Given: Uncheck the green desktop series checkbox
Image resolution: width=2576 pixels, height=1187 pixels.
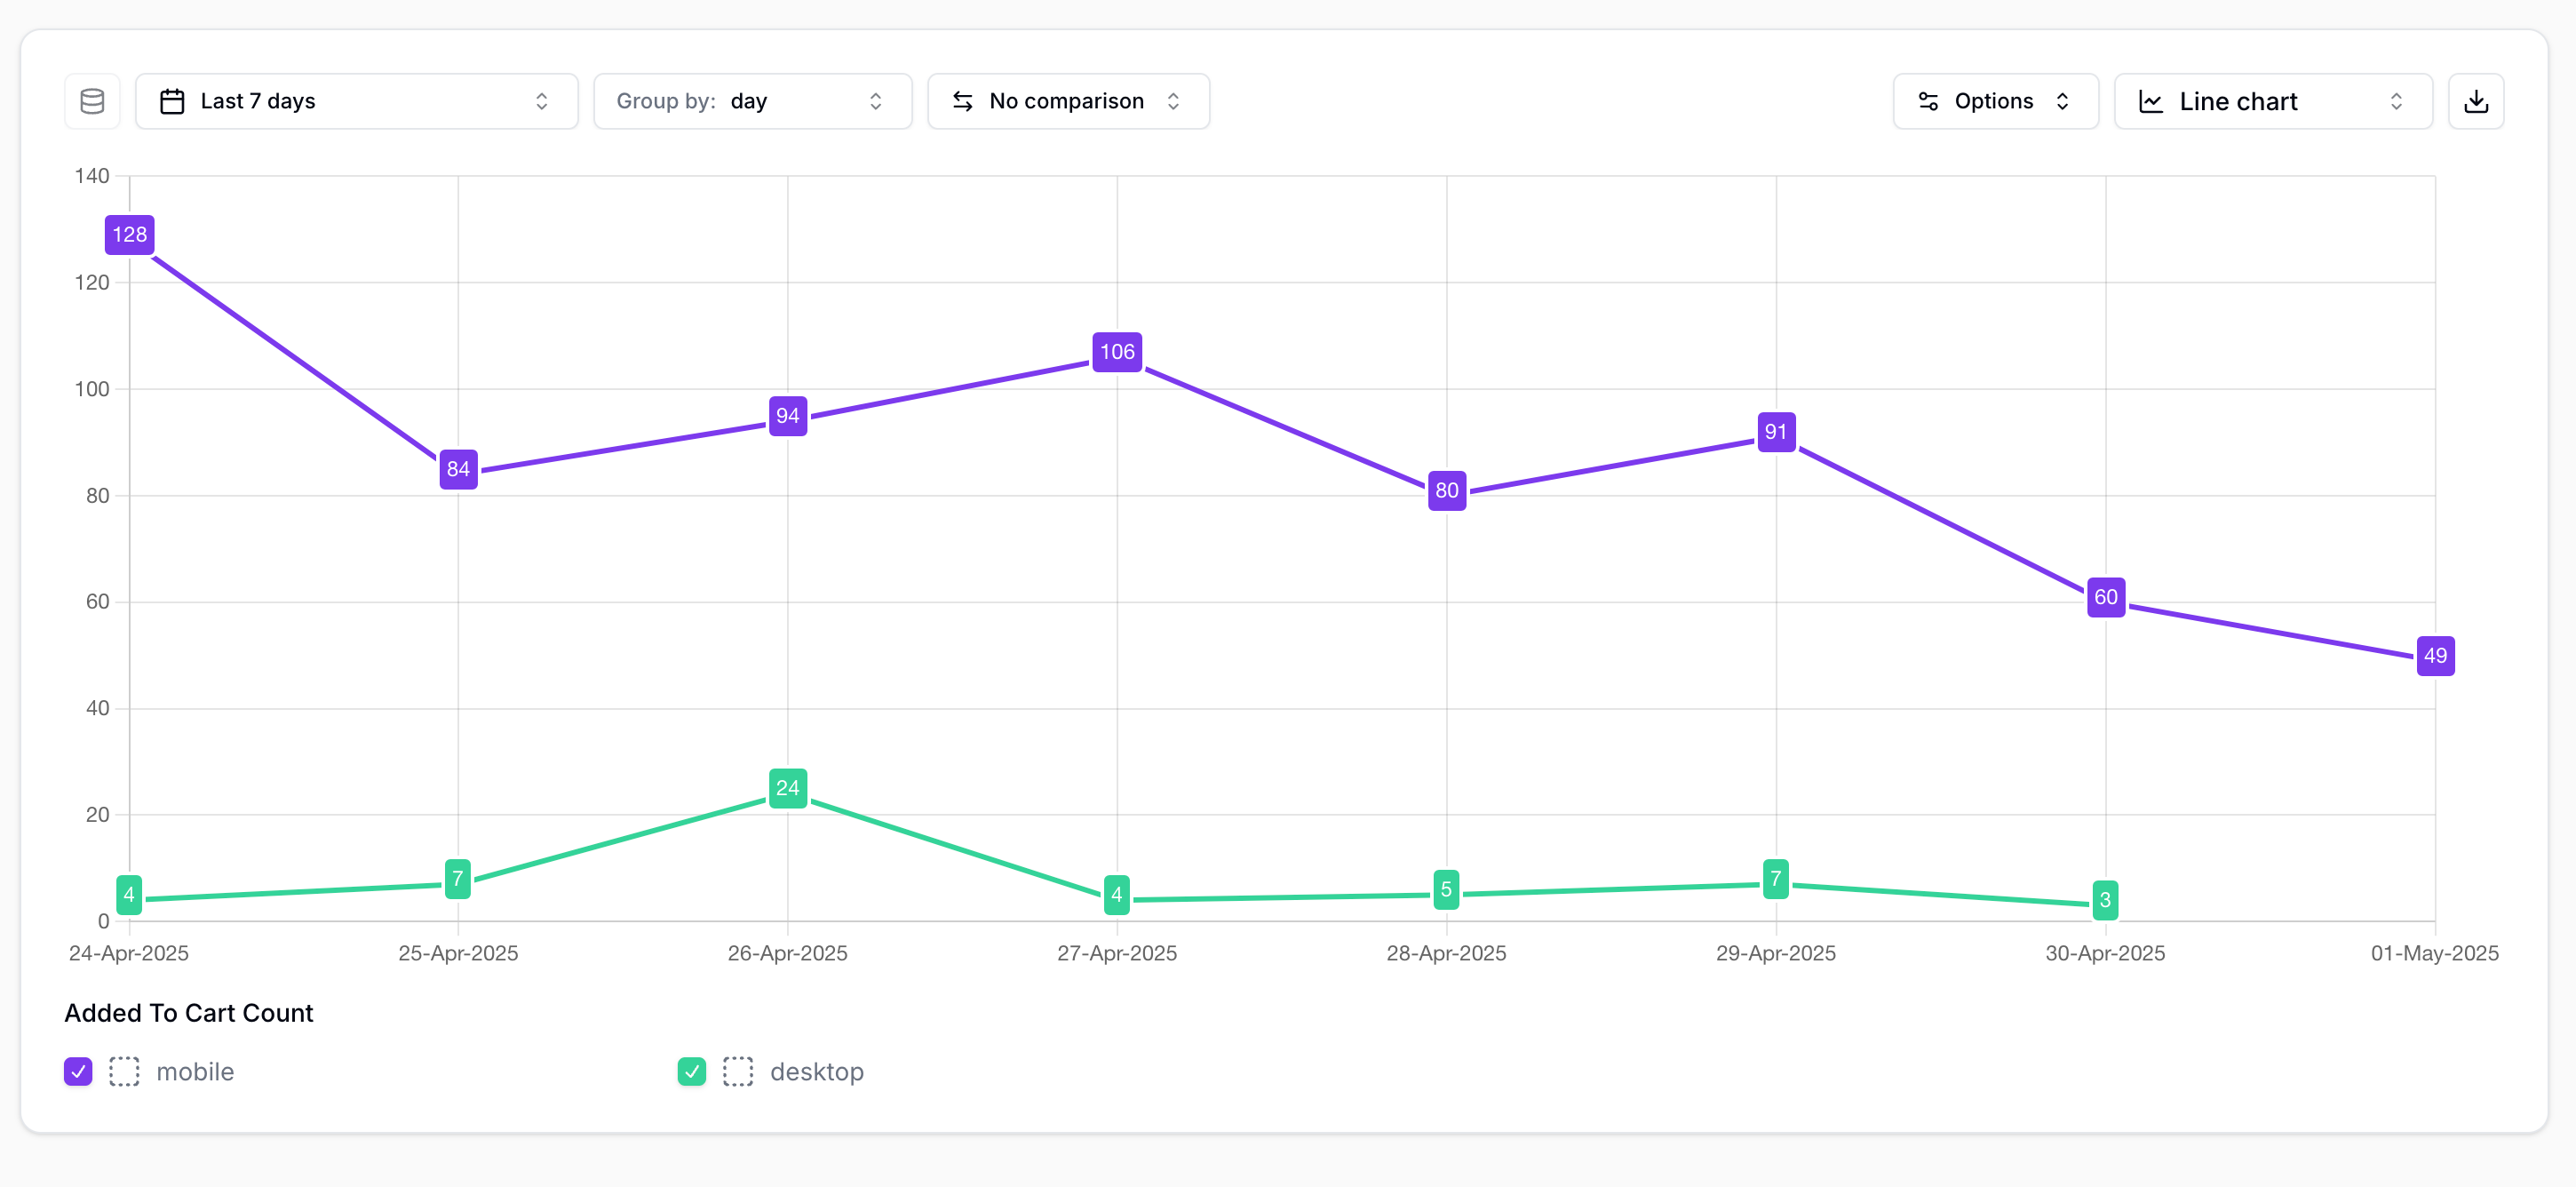Looking at the screenshot, I should [x=691, y=1071].
